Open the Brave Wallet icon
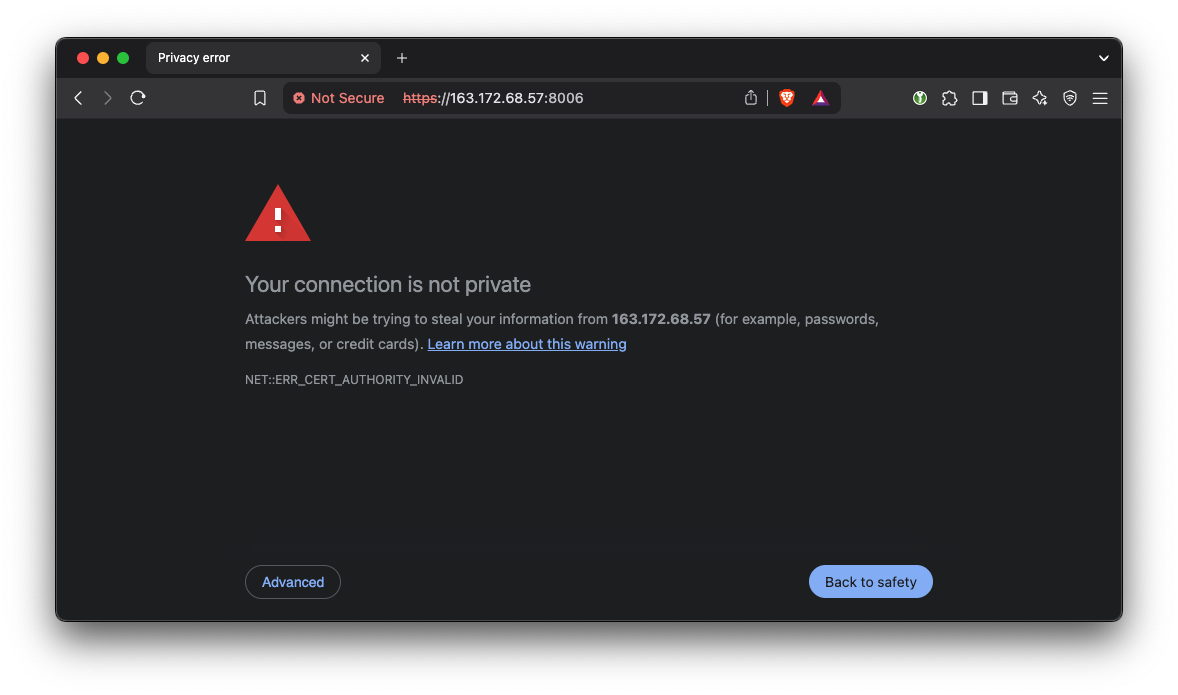The height and width of the screenshot is (695, 1178). pos(1010,98)
